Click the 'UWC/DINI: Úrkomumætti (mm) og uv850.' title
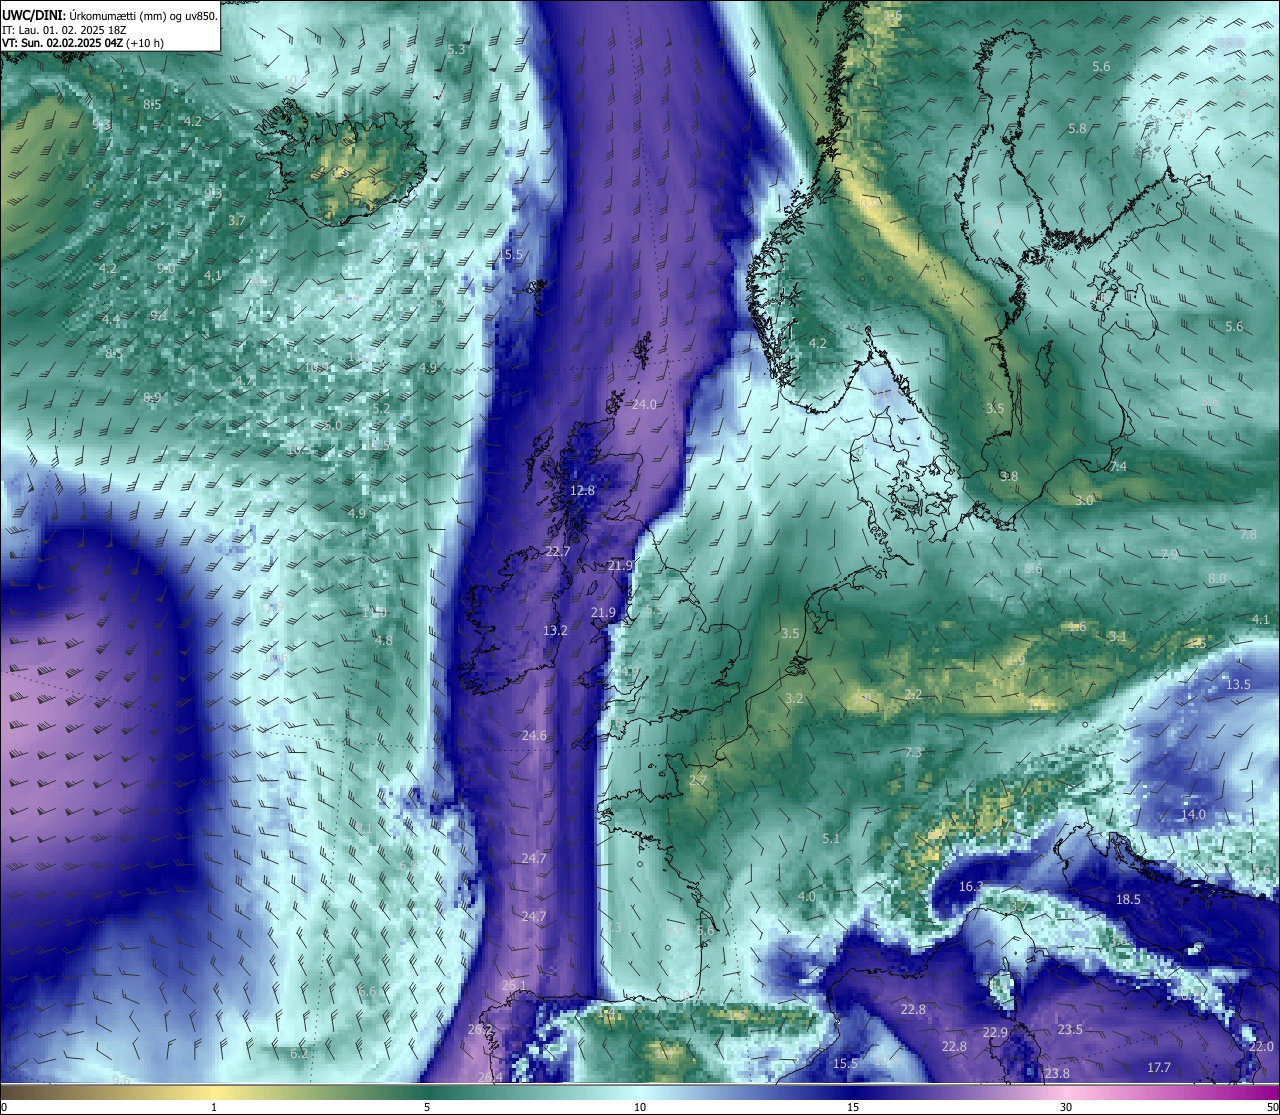The height and width of the screenshot is (1115, 1280). (x=110, y=15)
